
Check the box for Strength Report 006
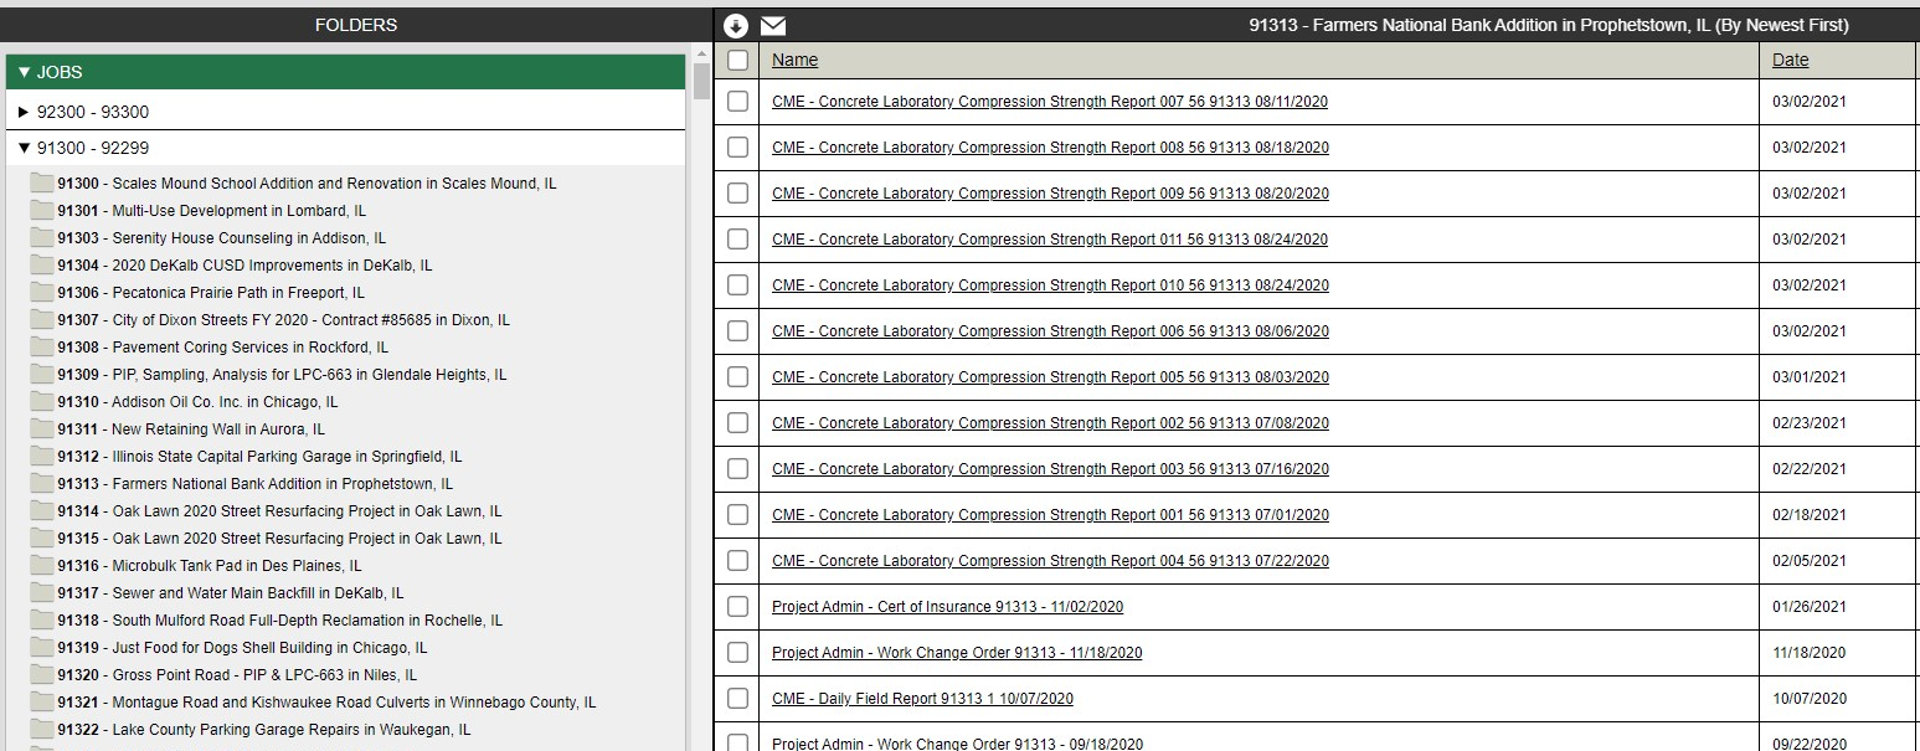(737, 331)
